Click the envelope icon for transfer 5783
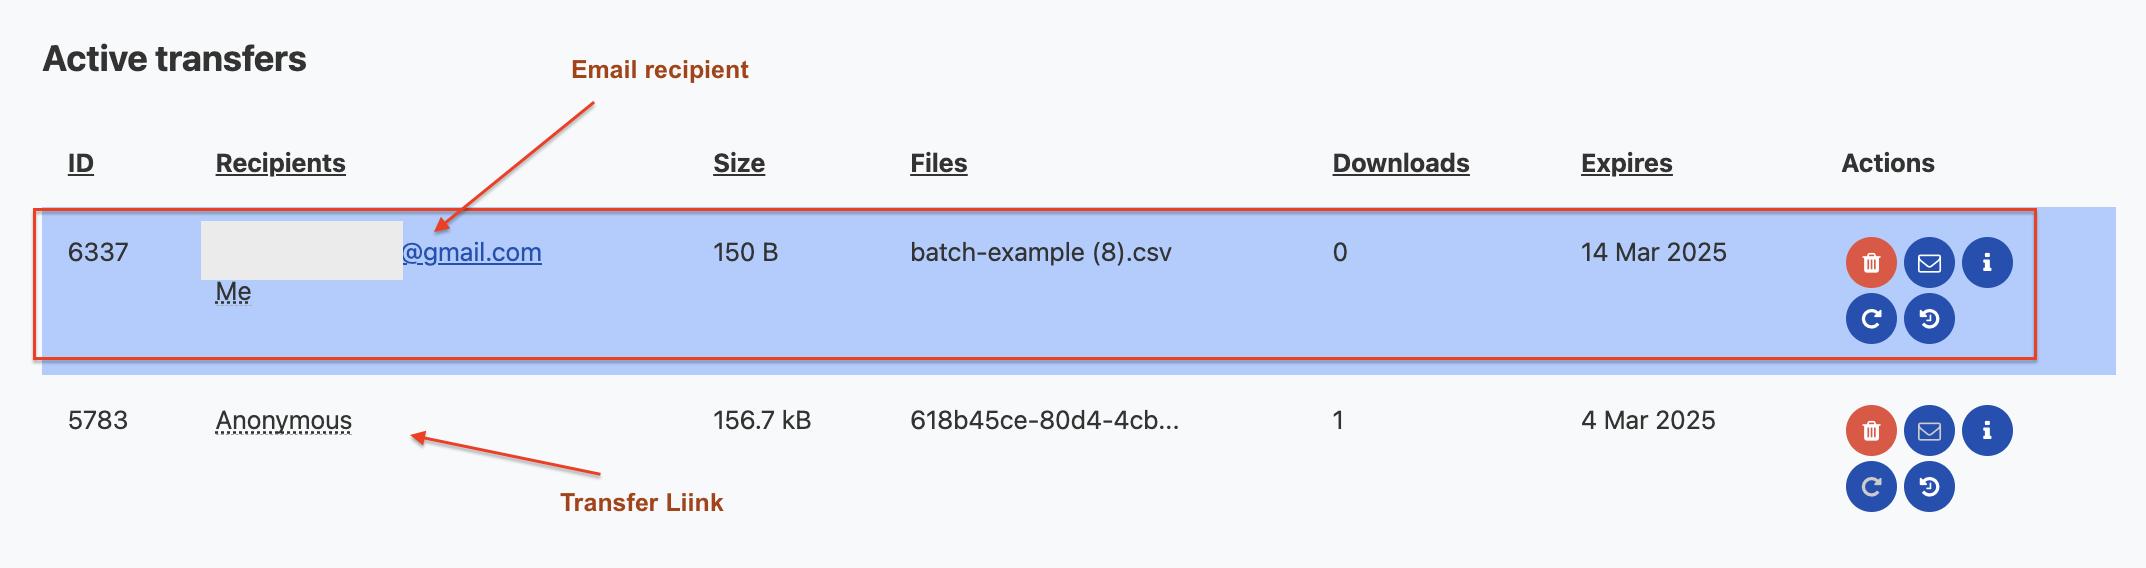2146x568 pixels. pyautogui.click(x=1929, y=431)
